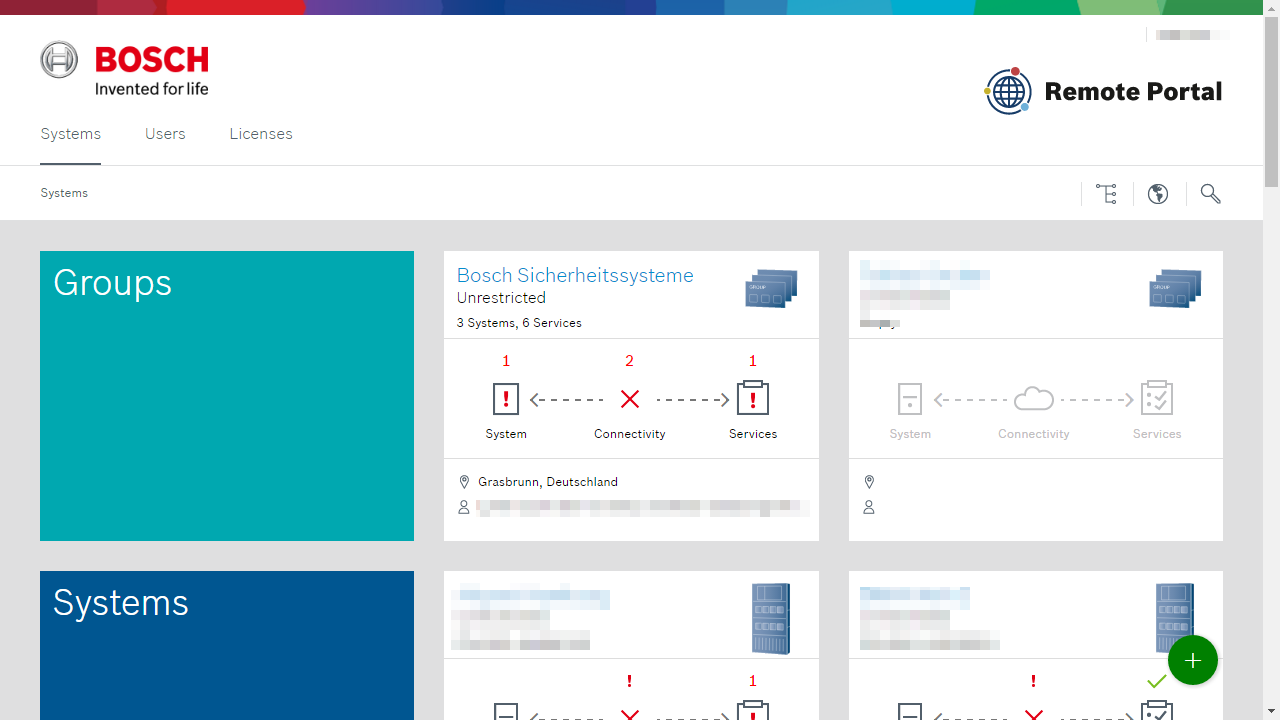Click the tree view icon in toolbar
The height and width of the screenshot is (720, 1280).
tap(1106, 194)
